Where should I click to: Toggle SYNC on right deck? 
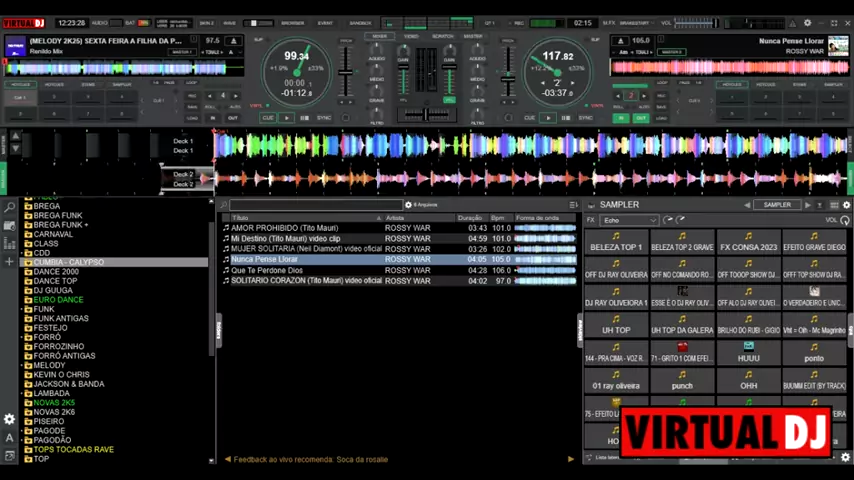click(585, 118)
